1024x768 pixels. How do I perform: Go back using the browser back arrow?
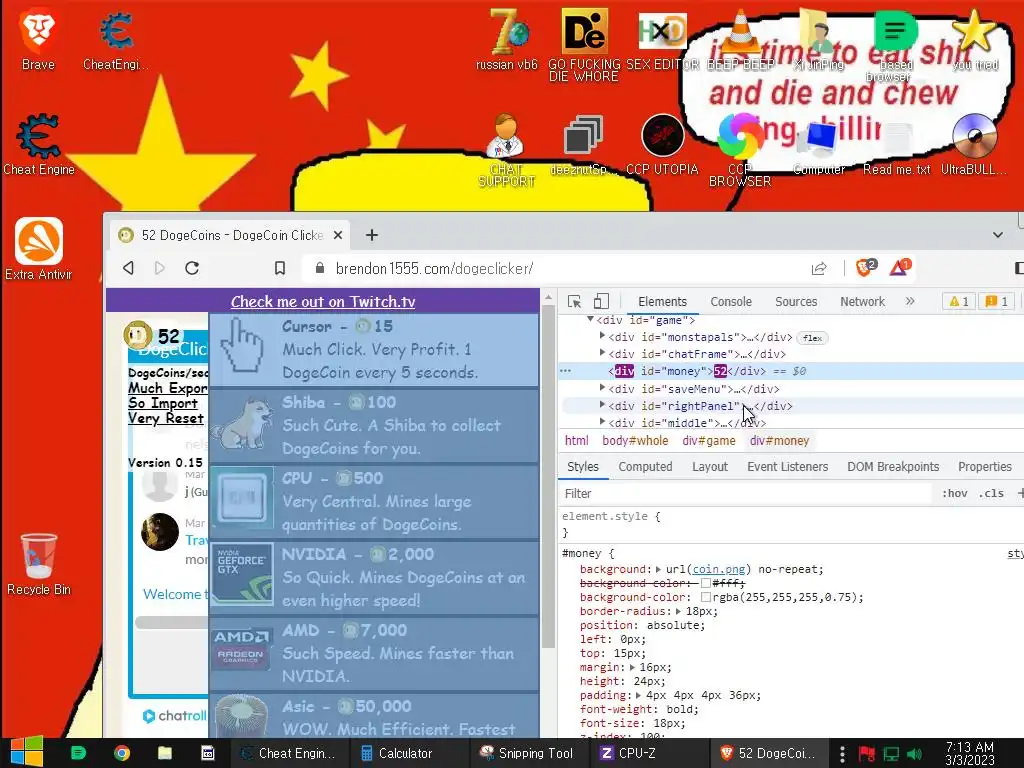point(129,268)
